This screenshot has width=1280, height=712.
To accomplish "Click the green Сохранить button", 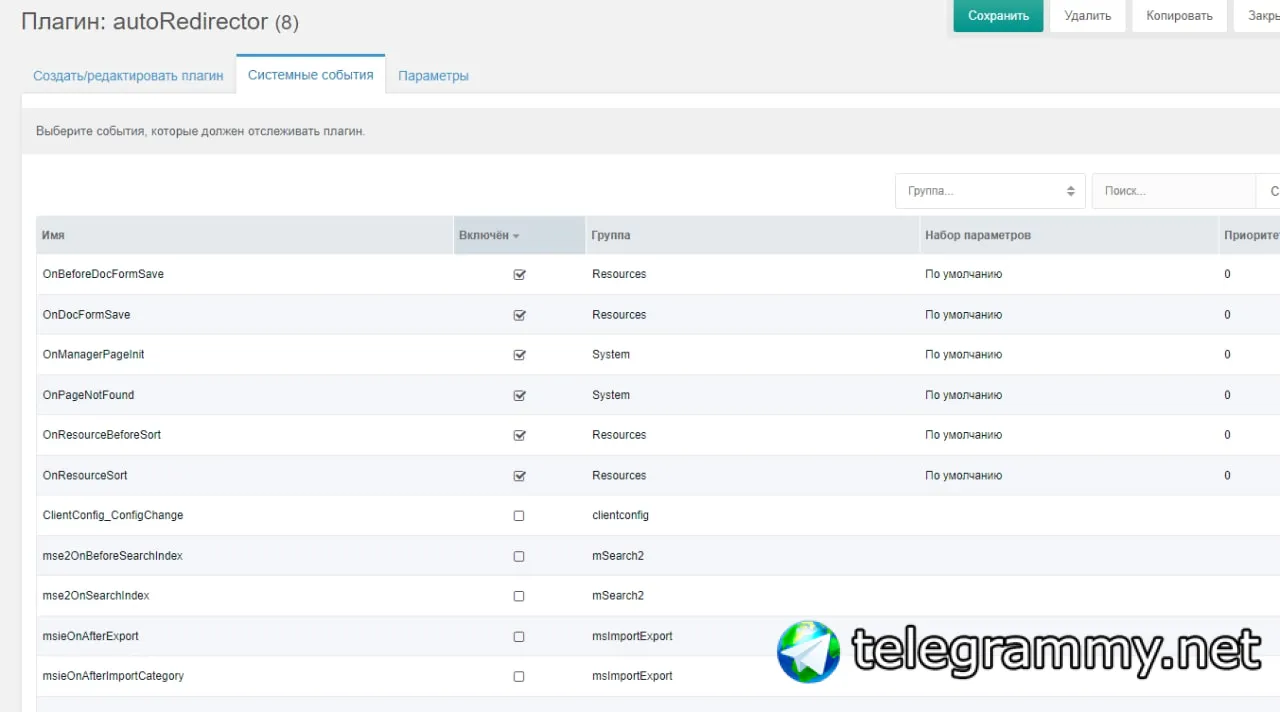I will click(x=998, y=16).
